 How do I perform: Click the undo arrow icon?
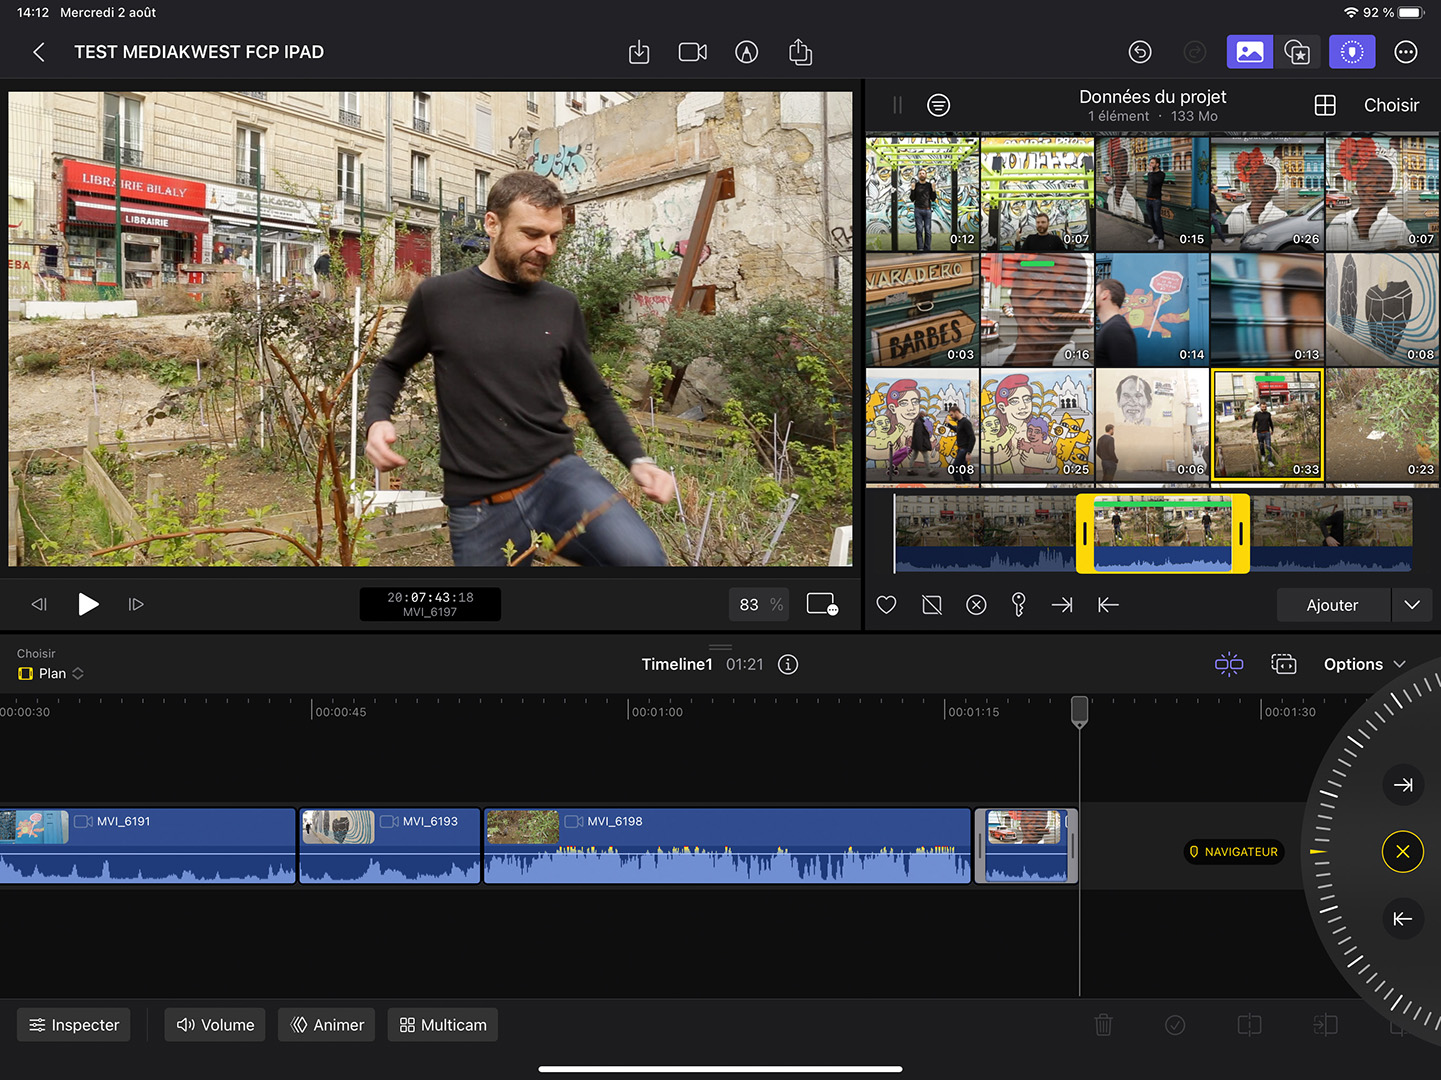pos(1140,52)
